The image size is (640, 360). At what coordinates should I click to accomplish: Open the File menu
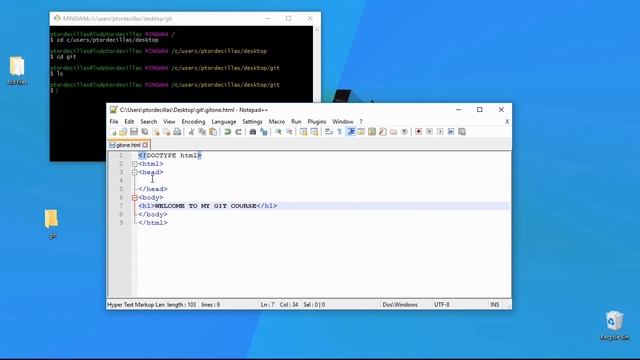tap(114, 122)
